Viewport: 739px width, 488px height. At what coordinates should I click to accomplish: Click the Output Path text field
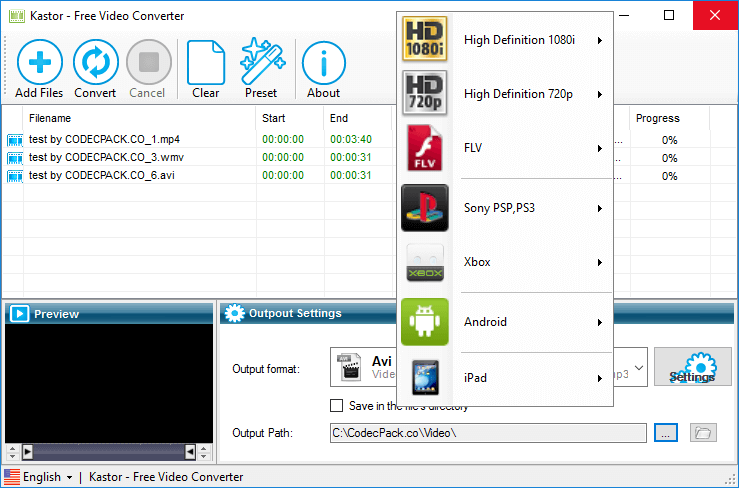[488, 433]
